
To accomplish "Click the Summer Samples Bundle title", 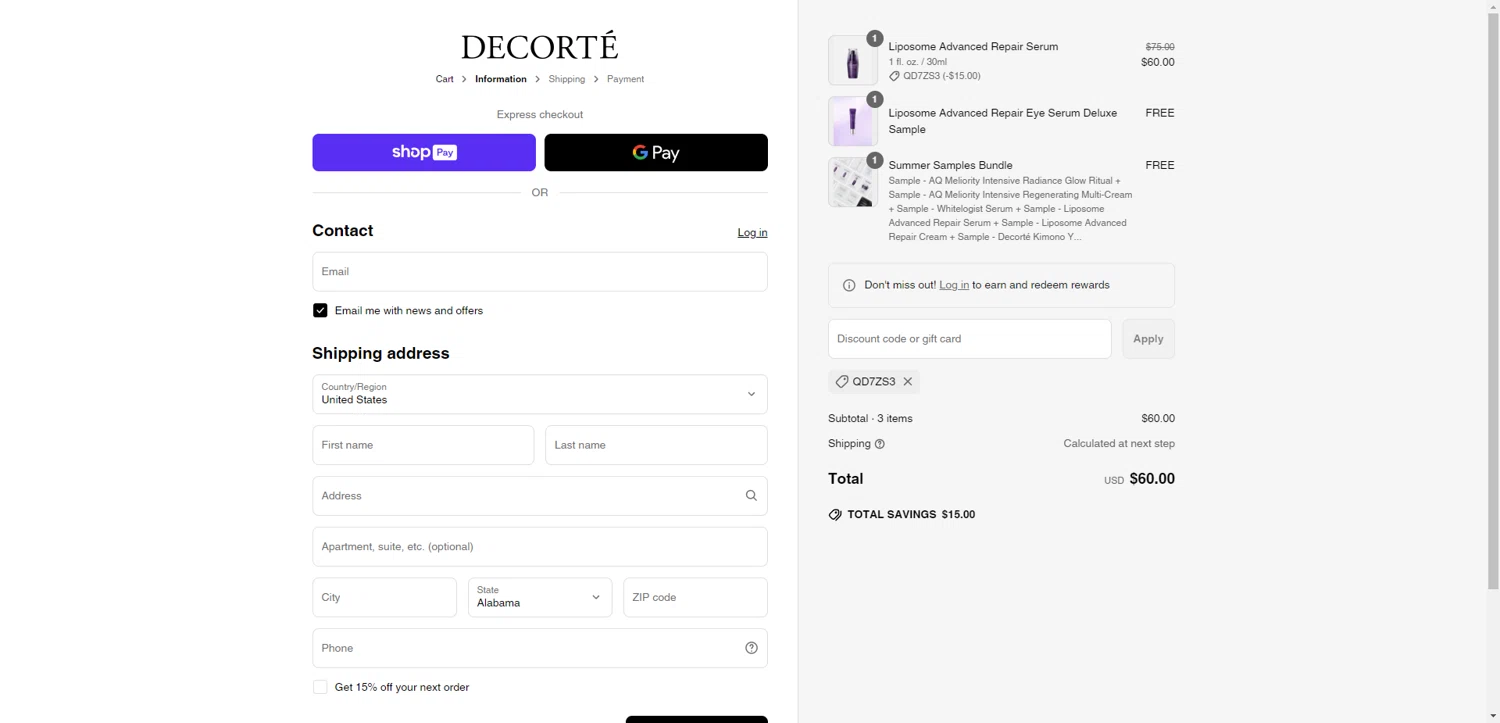I will coord(950,165).
